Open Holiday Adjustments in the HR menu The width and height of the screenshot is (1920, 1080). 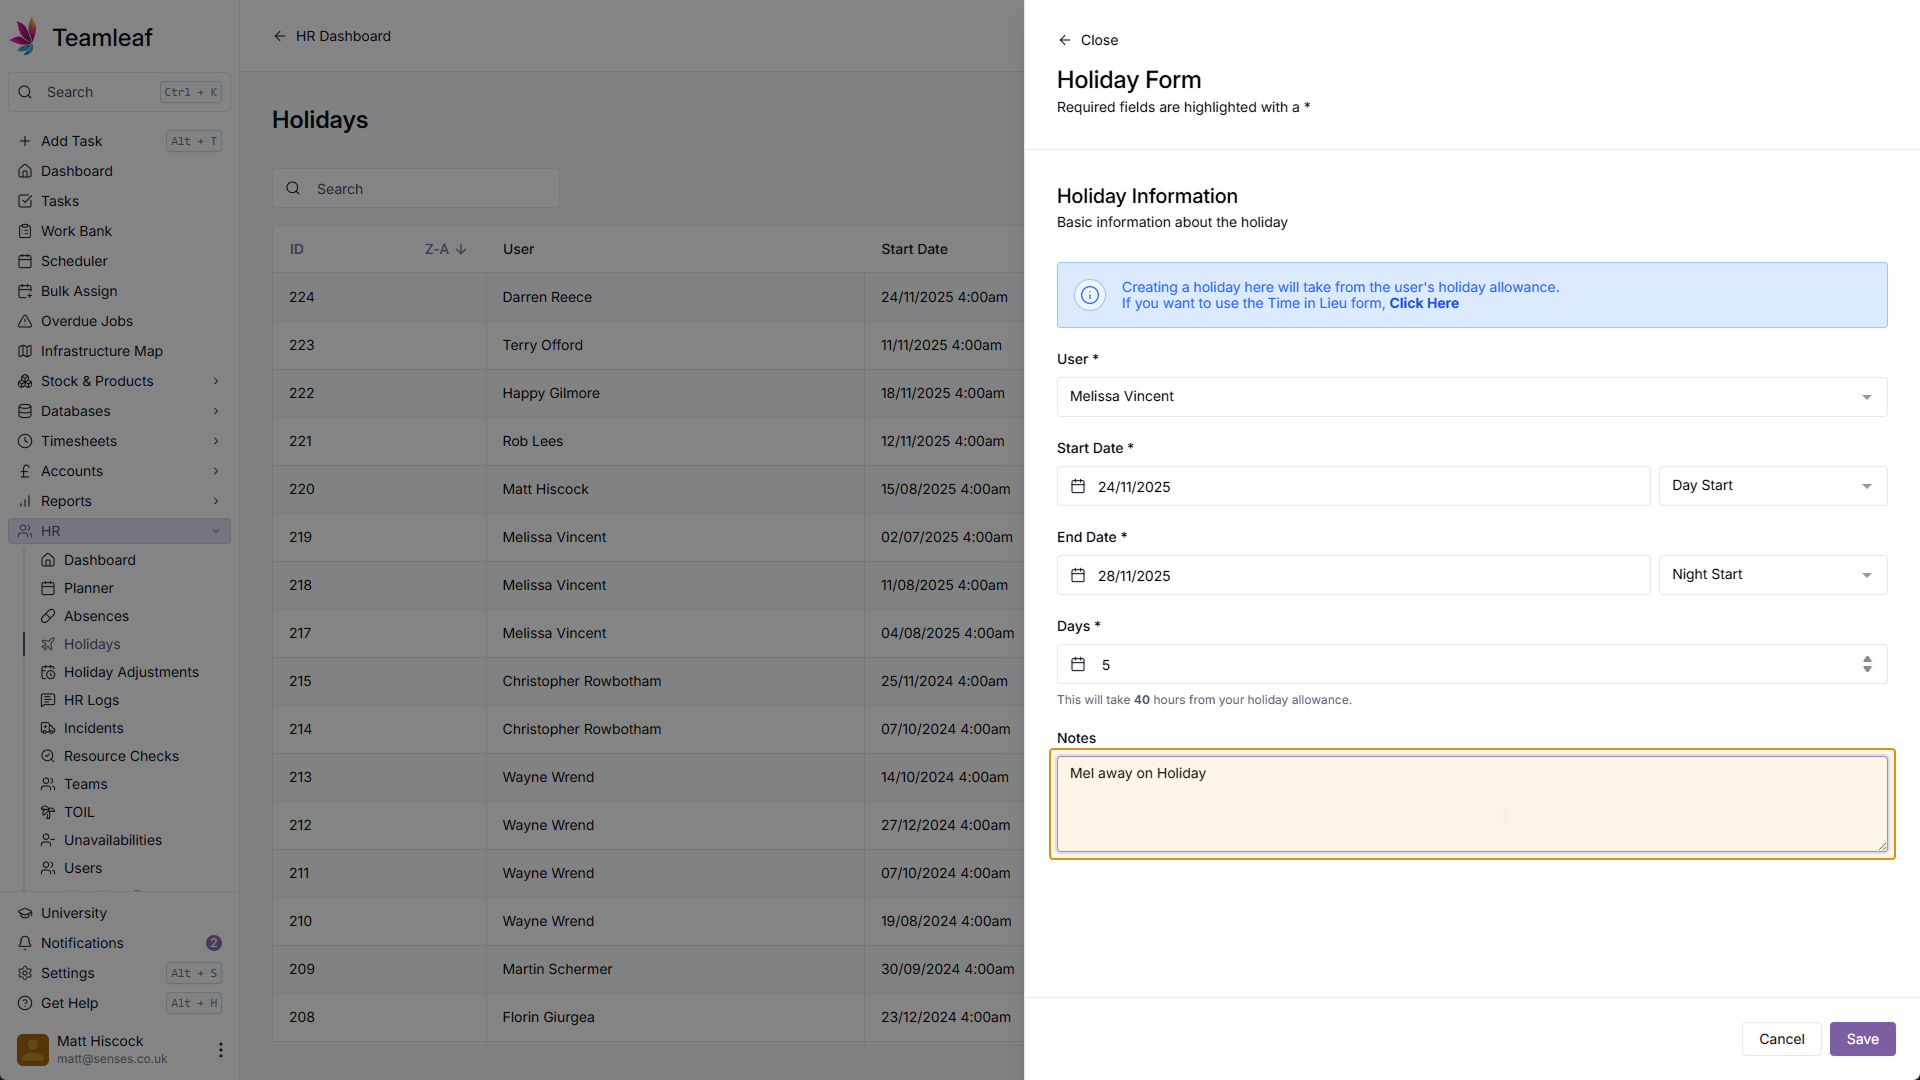131,672
